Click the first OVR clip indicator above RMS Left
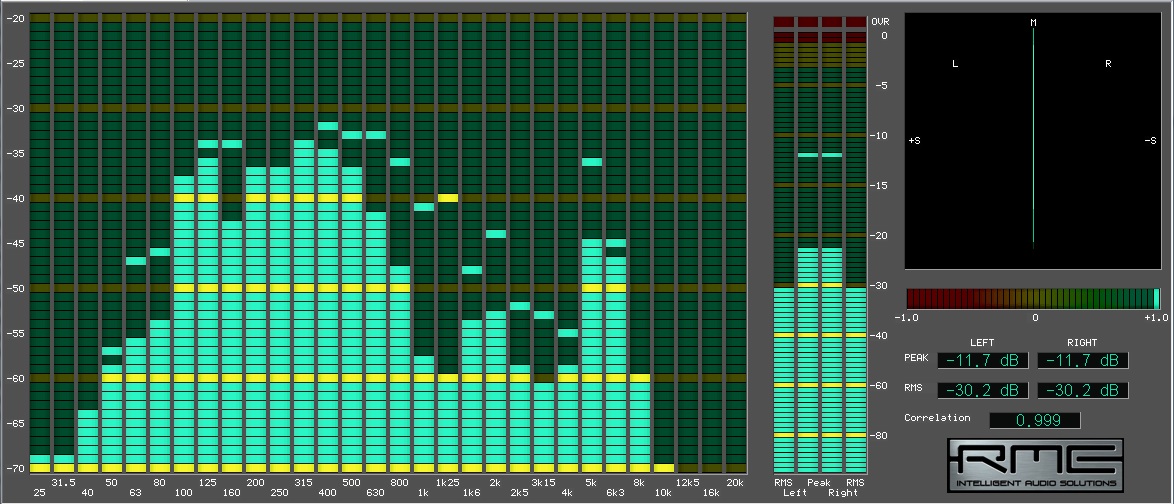Image resolution: width=1174 pixels, height=504 pixels. (x=784, y=21)
